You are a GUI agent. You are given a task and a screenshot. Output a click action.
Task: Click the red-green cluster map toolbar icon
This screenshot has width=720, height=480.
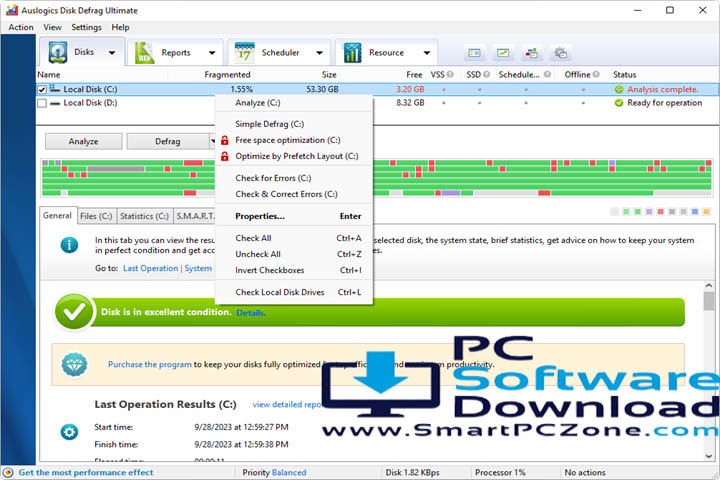[532, 53]
